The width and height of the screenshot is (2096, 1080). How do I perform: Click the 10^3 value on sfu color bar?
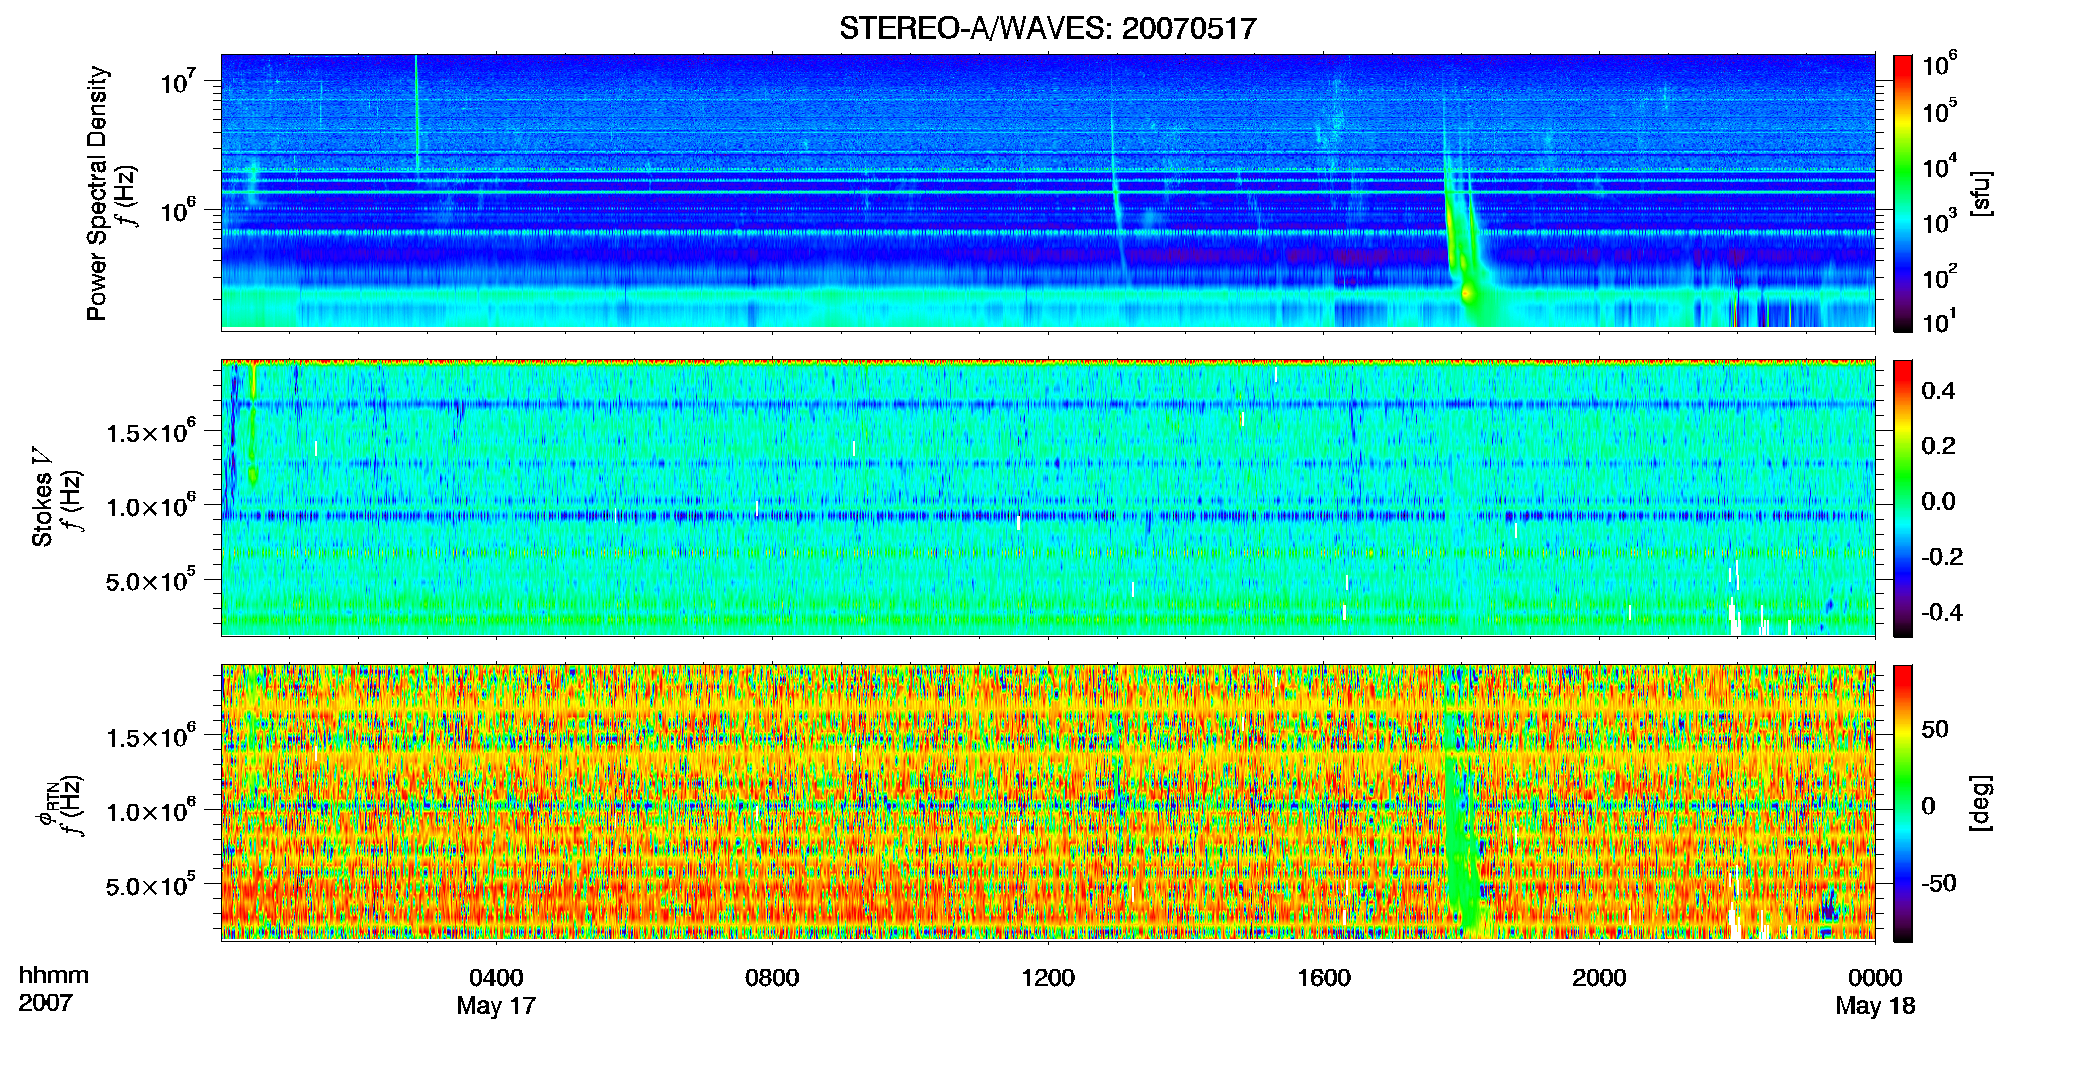click(1940, 220)
